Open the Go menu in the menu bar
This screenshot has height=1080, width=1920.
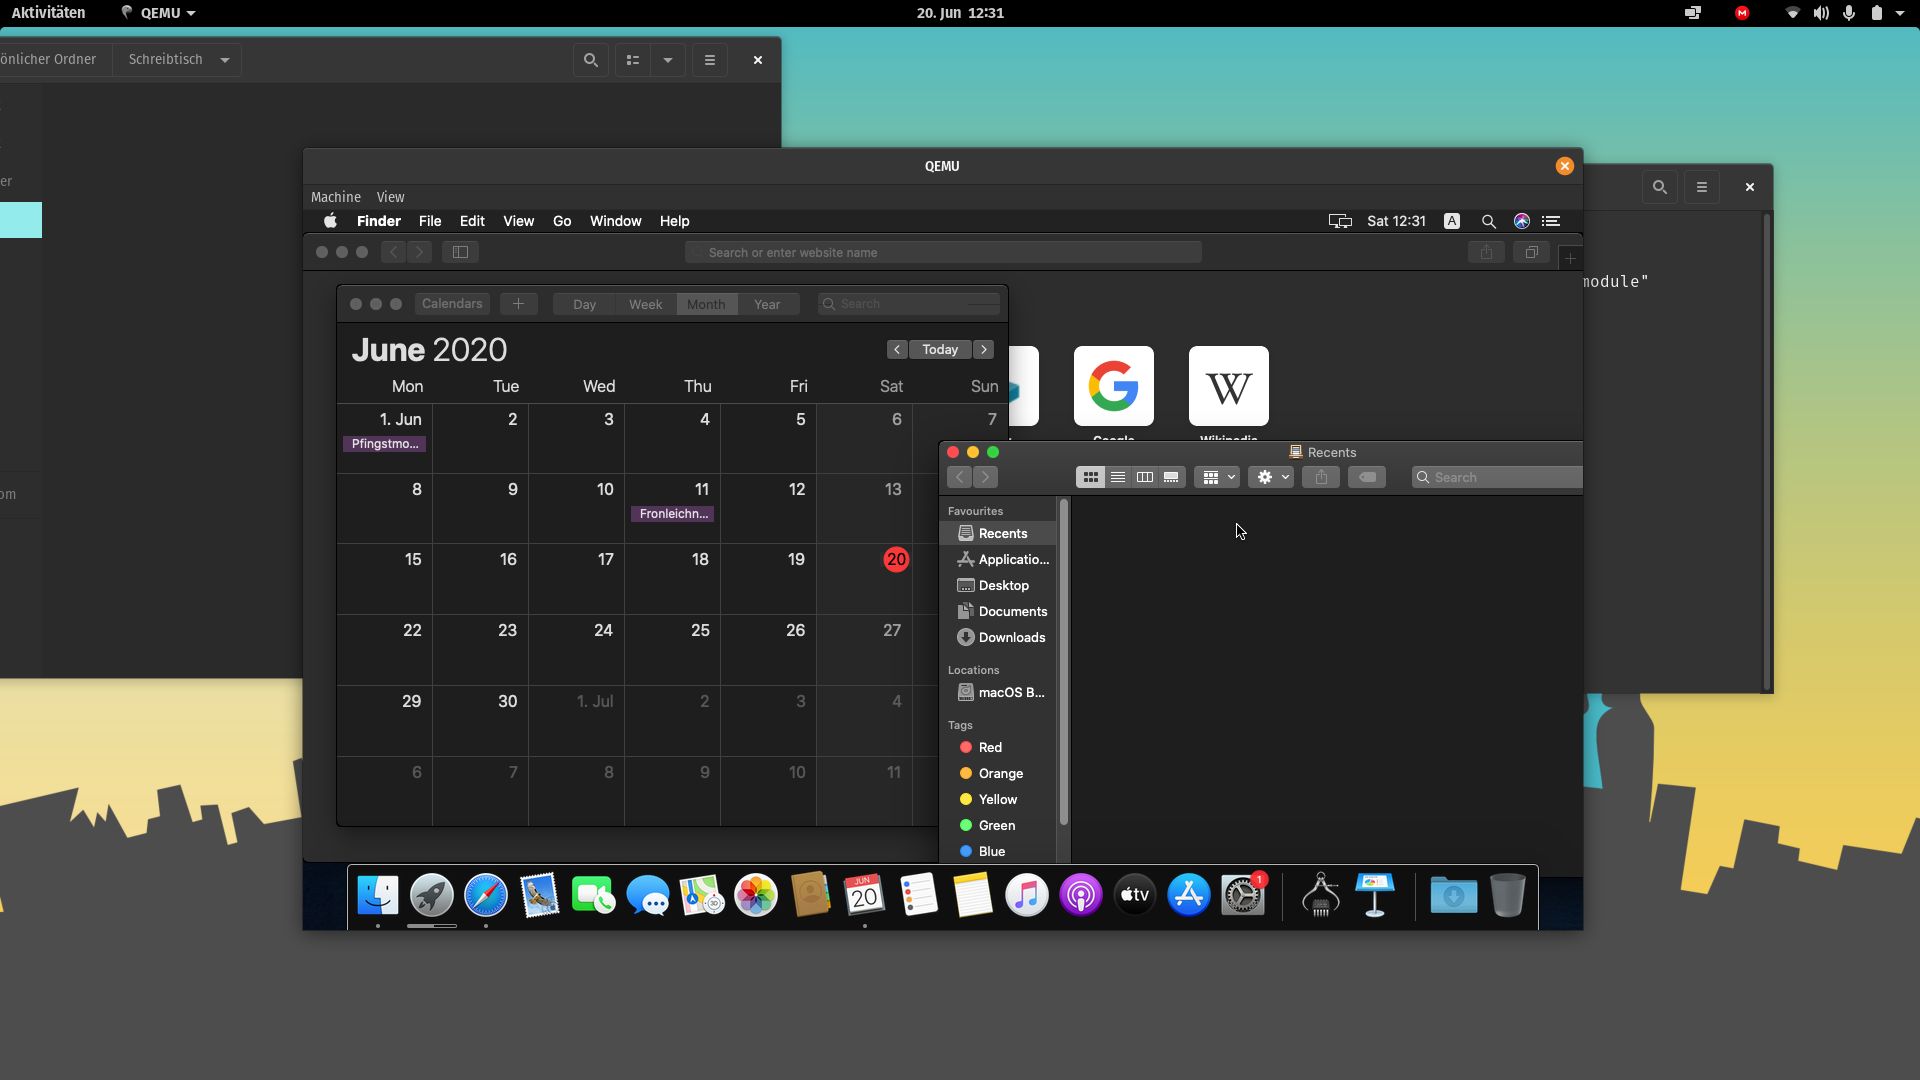(x=561, y=221)
